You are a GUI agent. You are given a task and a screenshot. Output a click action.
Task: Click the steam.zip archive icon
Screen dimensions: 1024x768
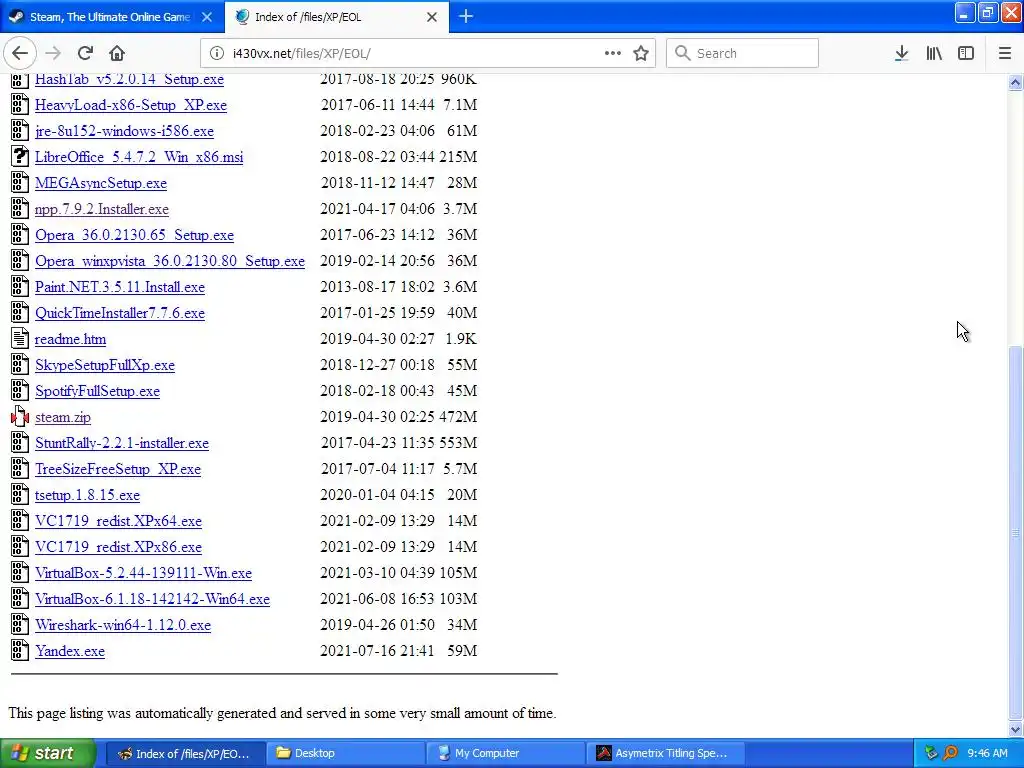tap(20, 417)
